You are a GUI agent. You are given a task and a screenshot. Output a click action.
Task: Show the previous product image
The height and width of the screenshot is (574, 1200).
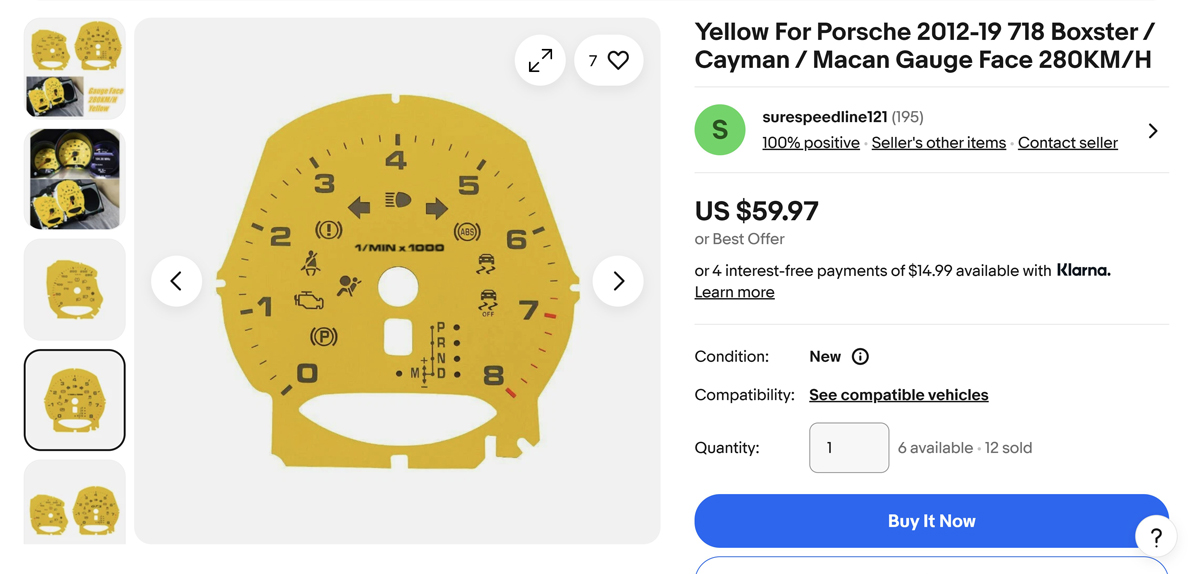point(176,281)
